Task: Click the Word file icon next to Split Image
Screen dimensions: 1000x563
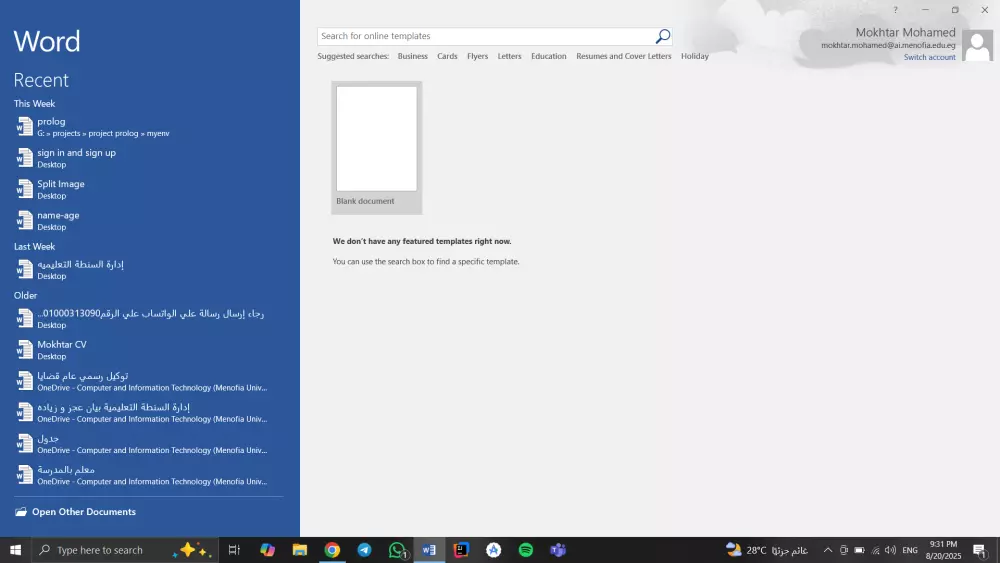Action: click(24, 189)
